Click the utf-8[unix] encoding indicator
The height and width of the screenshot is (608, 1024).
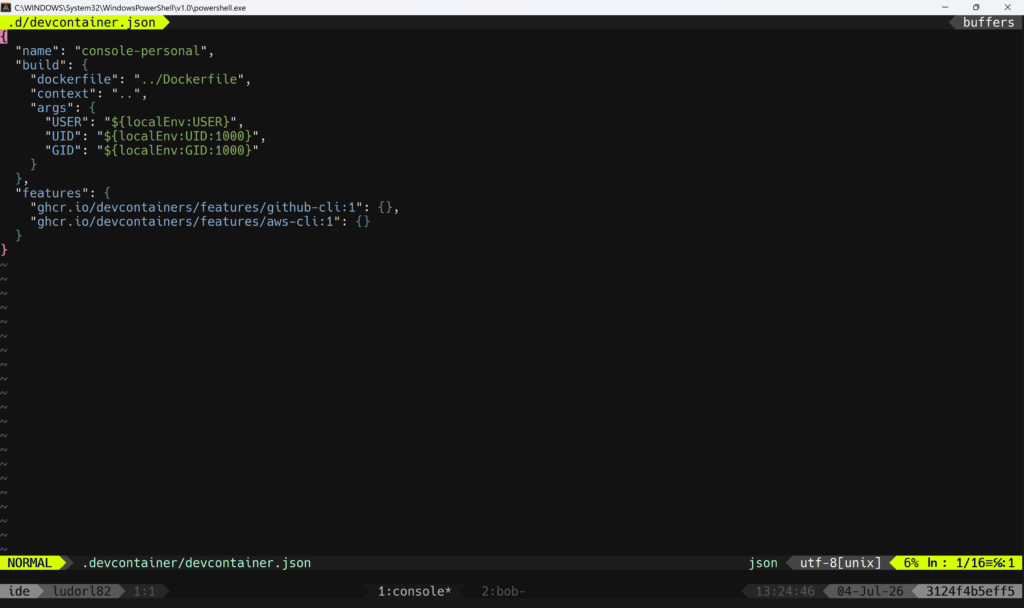(x=840, y=563)
